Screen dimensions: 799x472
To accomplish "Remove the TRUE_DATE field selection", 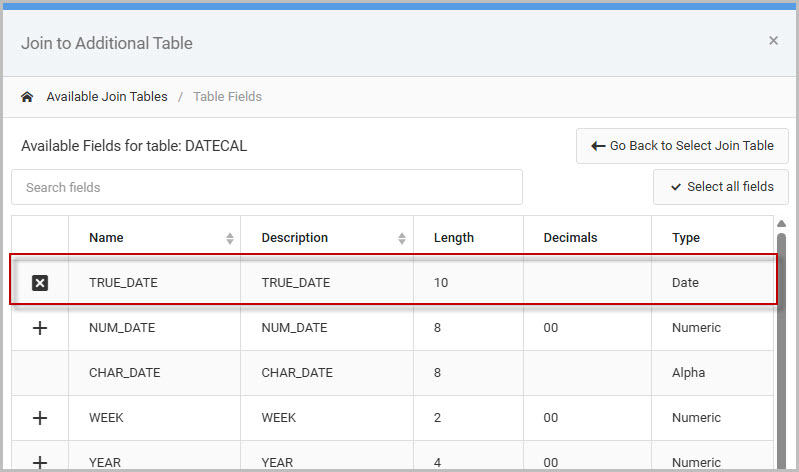I will pyautogui.click(x=40, y=283).
